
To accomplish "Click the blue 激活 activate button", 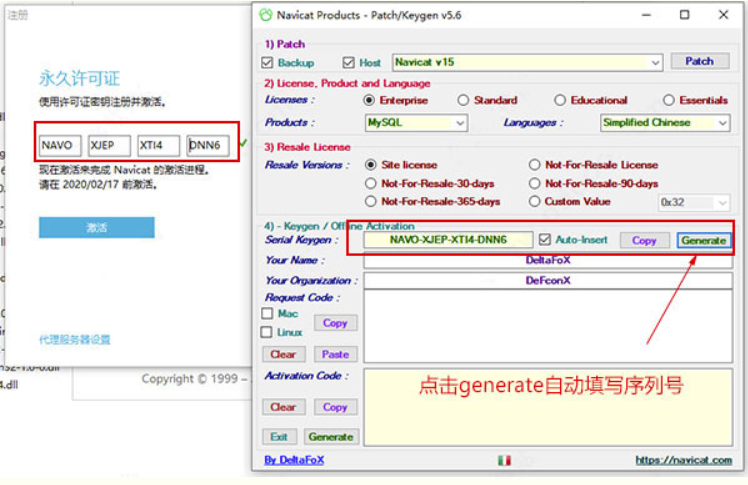I will pyautogui.click(x=97, y=227).
